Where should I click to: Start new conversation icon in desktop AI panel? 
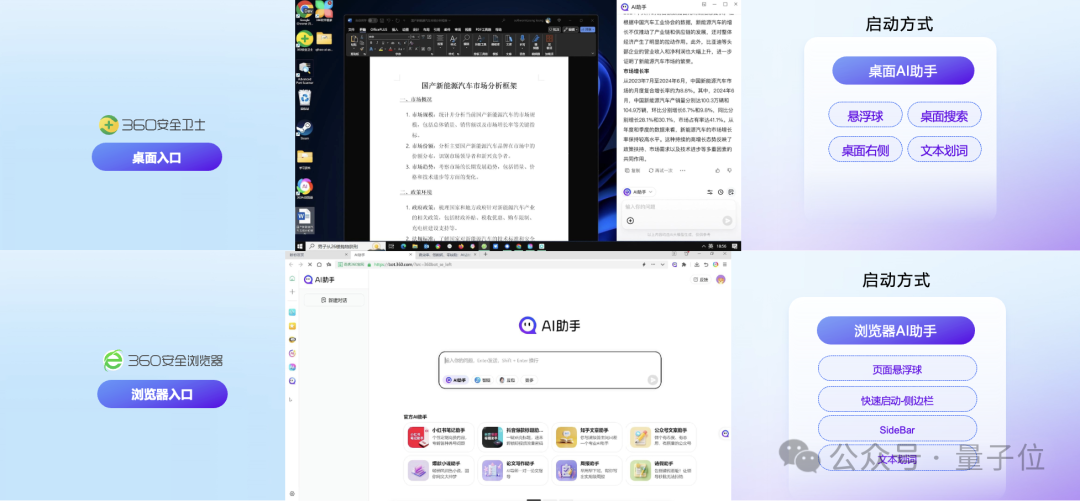731,192
